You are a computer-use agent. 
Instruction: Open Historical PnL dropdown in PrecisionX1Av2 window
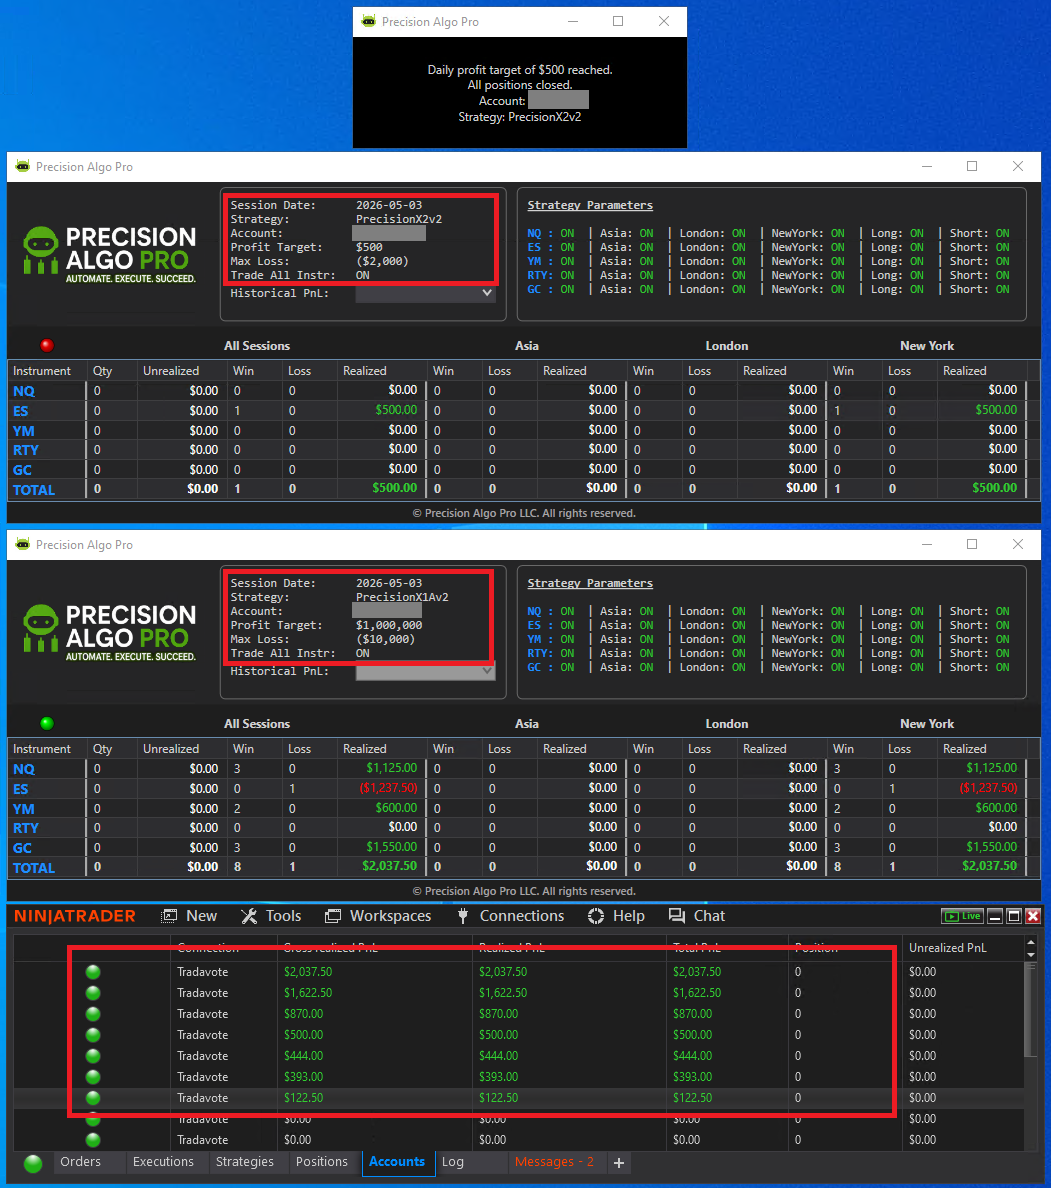425,671
